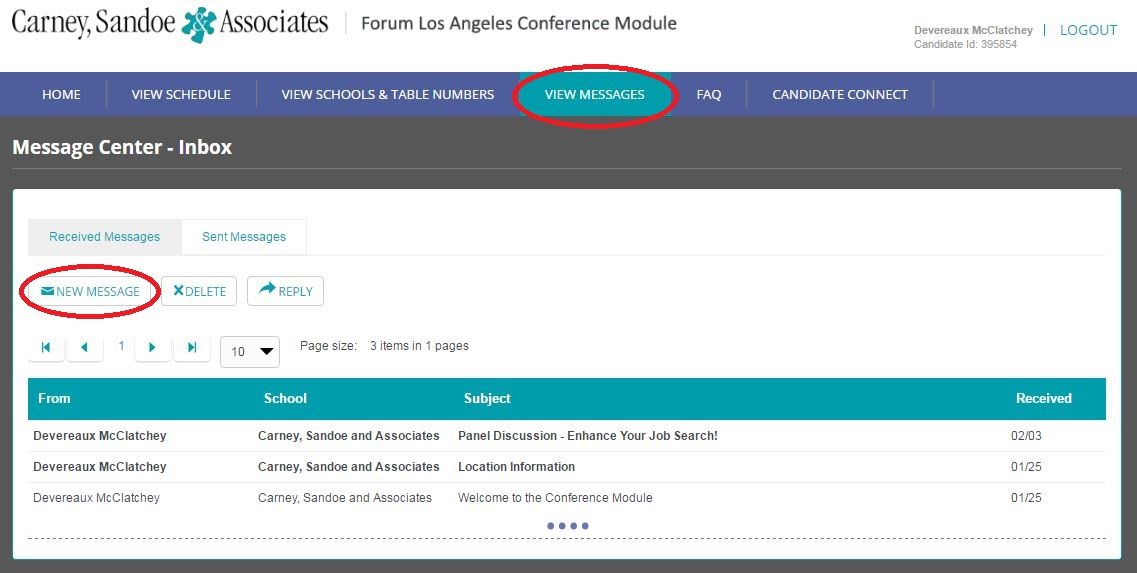Image resolution: width=1137 pixels, height=573 pixels.
Task: Open the page size dropdown
Action: click(249, 351)
